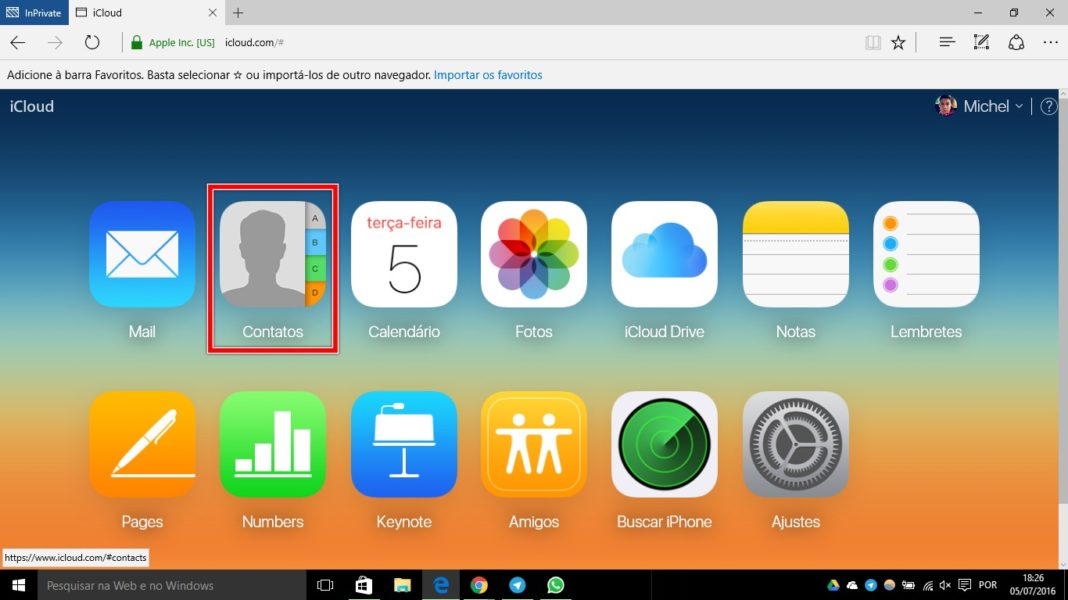Open the Keynote app
This screenshot has height=600, width=1068.
tap(403, 444)
